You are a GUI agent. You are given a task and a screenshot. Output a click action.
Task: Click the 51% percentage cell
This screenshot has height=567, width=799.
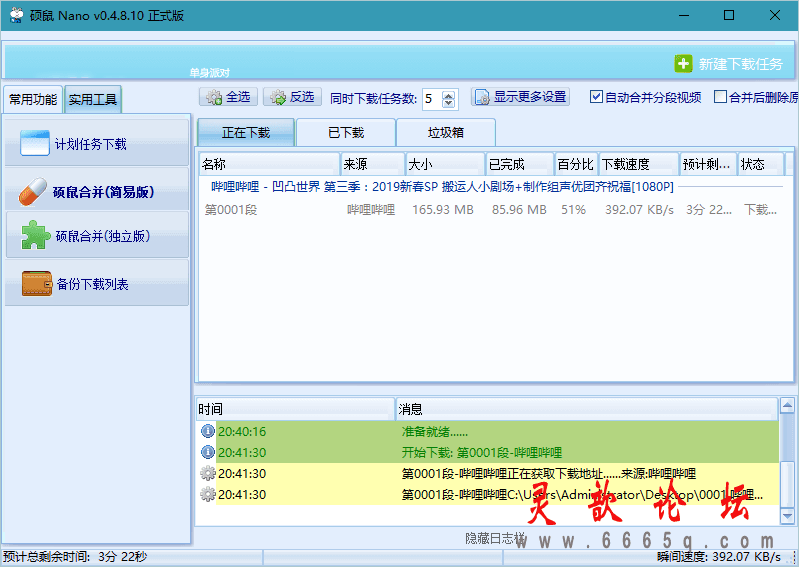(x=573, y=209)
